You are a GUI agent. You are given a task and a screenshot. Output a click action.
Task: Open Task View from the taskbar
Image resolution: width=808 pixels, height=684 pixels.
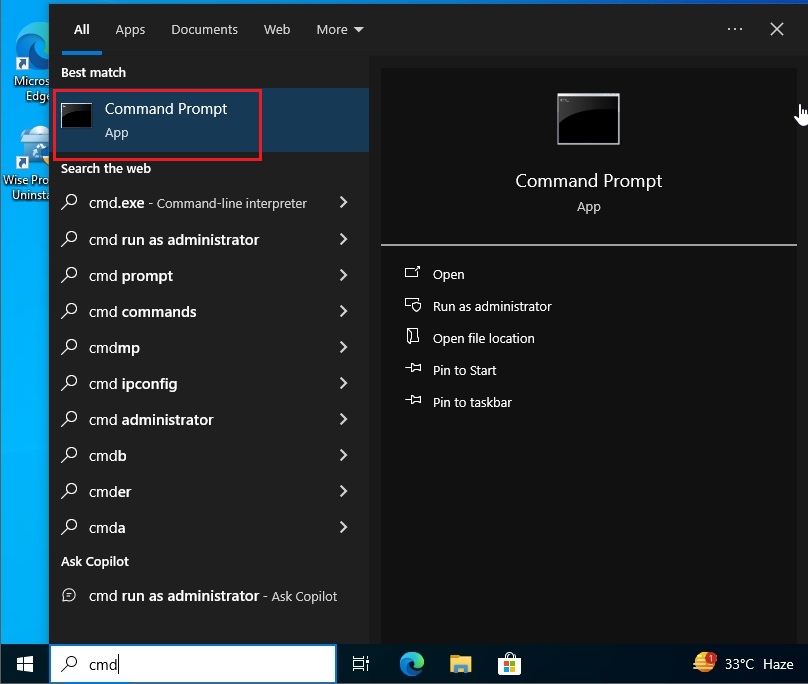[361, 663]
